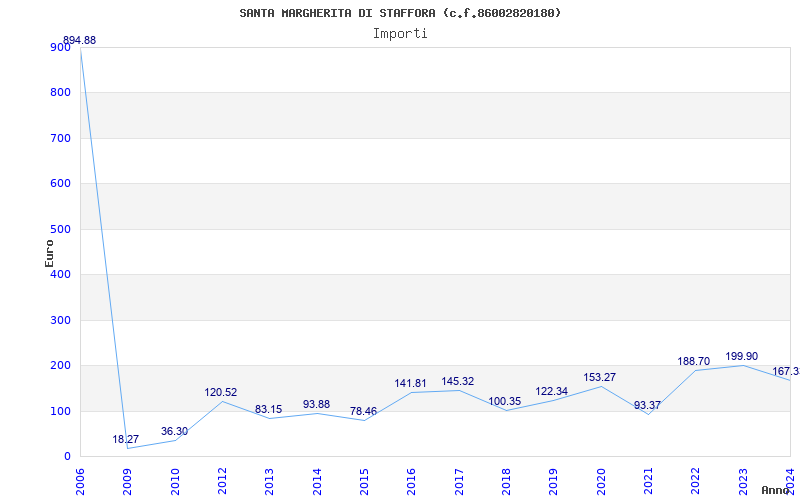Click the 100.35 data label
The image size is (800, 500).
[505, 401]
